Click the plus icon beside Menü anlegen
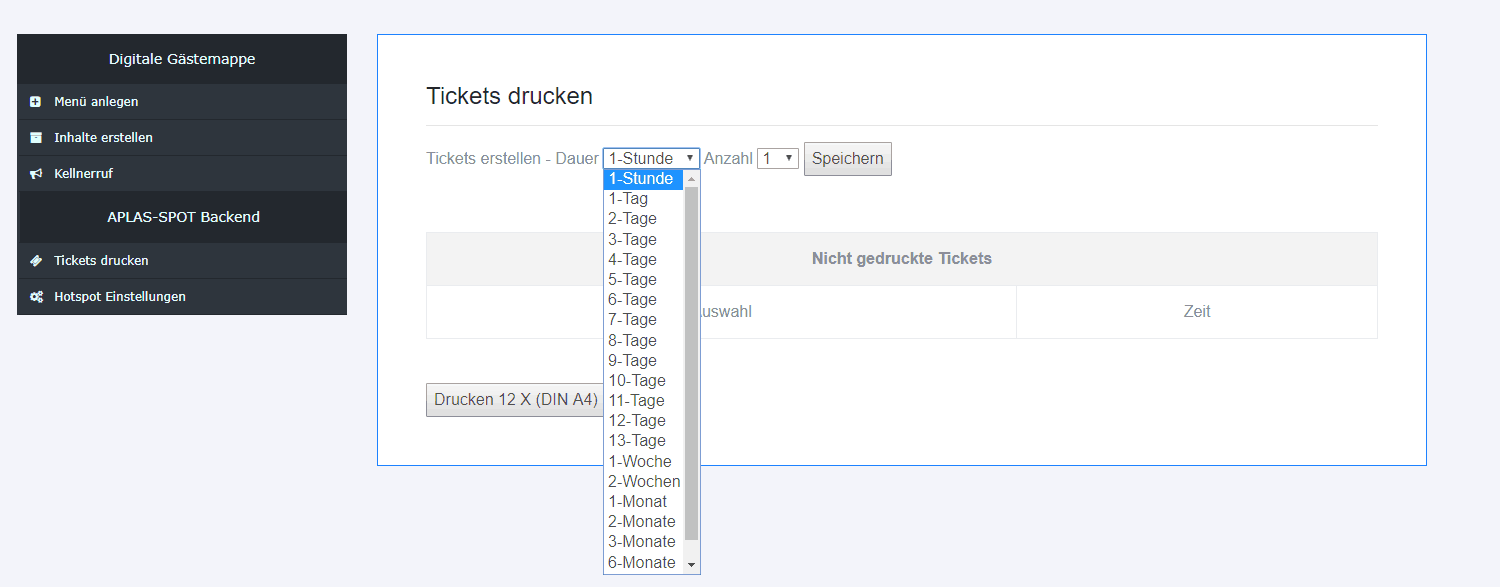Image resolution: width=1500 pixels, height=587 pixels. [36, 102]
